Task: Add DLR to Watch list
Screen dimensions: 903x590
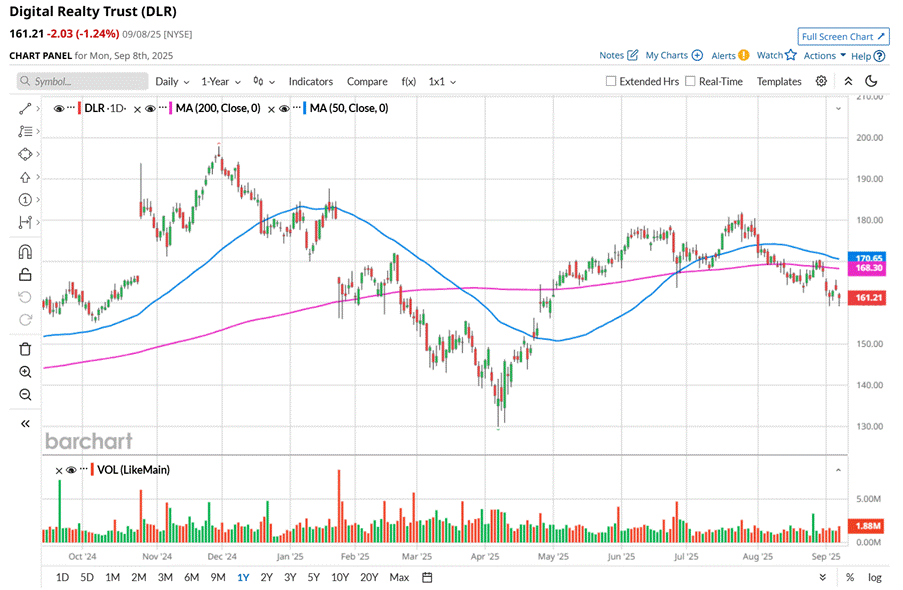Action: [x=776, y=55]
